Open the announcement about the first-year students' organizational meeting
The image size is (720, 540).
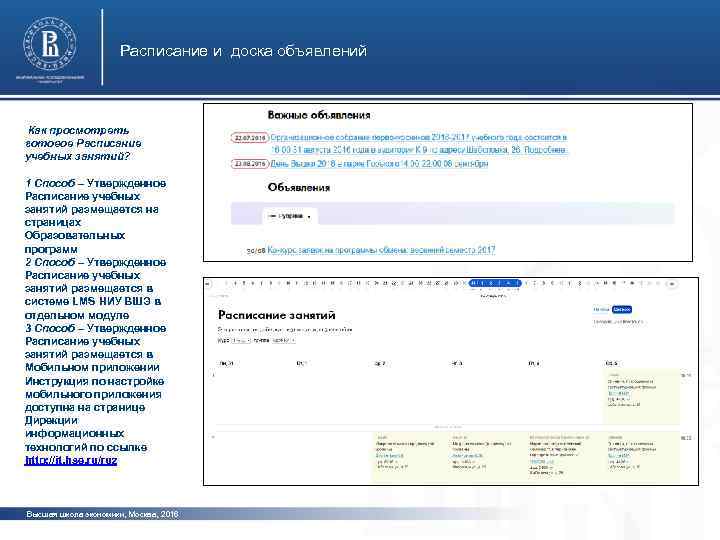tap(419, 144)
